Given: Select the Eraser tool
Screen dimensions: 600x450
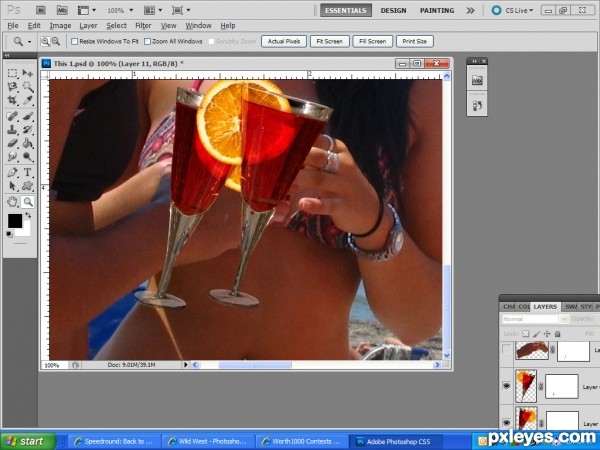Looking at the screenshot, I should [13, 143].
